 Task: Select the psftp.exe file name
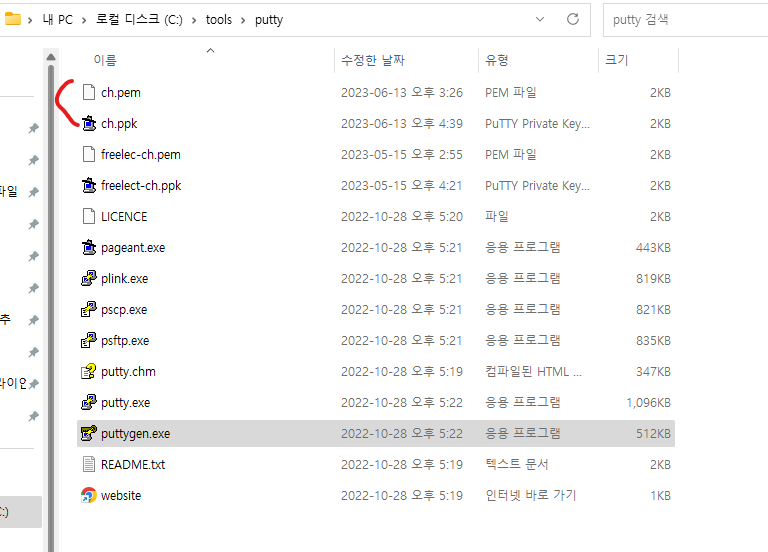[125, 341]
